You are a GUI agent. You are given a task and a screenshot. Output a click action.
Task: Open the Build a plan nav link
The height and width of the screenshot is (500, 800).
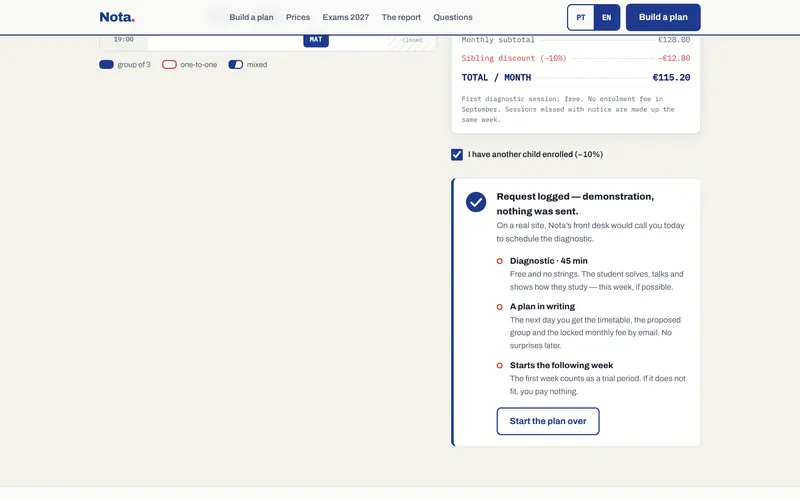point(251,17)
